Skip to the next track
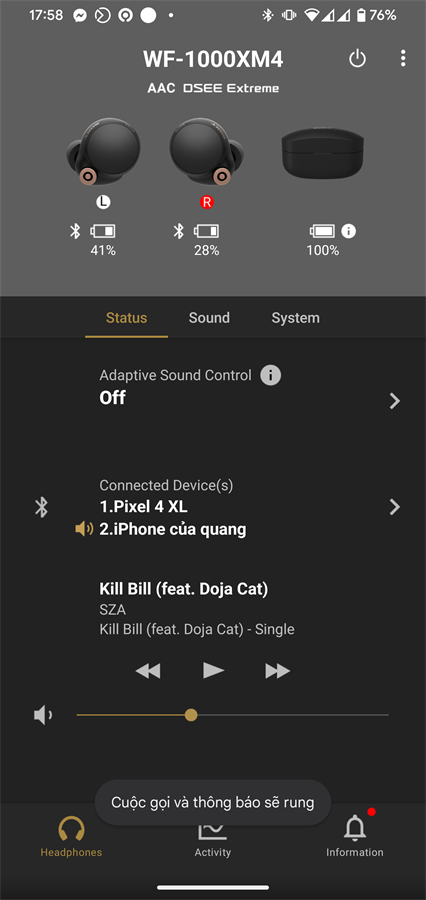The width and height of the screenshot is (426, 900). pos(277,670)
